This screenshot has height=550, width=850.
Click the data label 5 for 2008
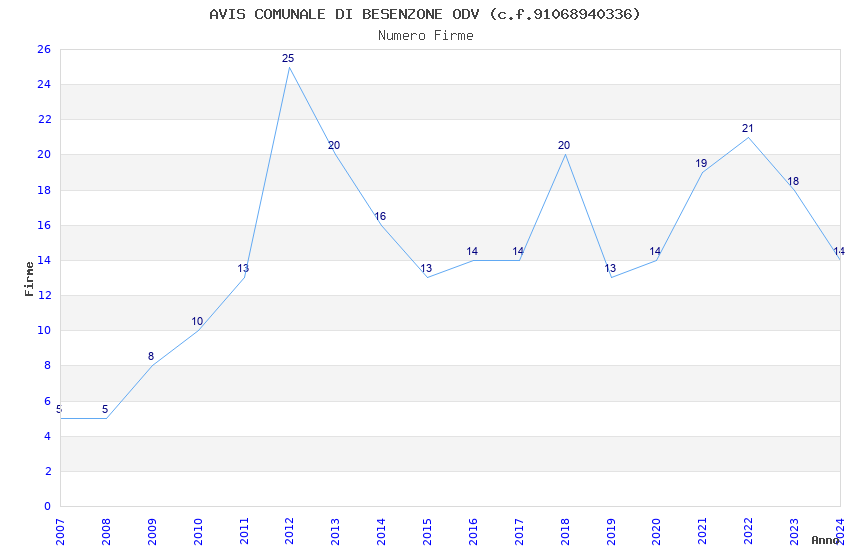[x=105, y=410]
